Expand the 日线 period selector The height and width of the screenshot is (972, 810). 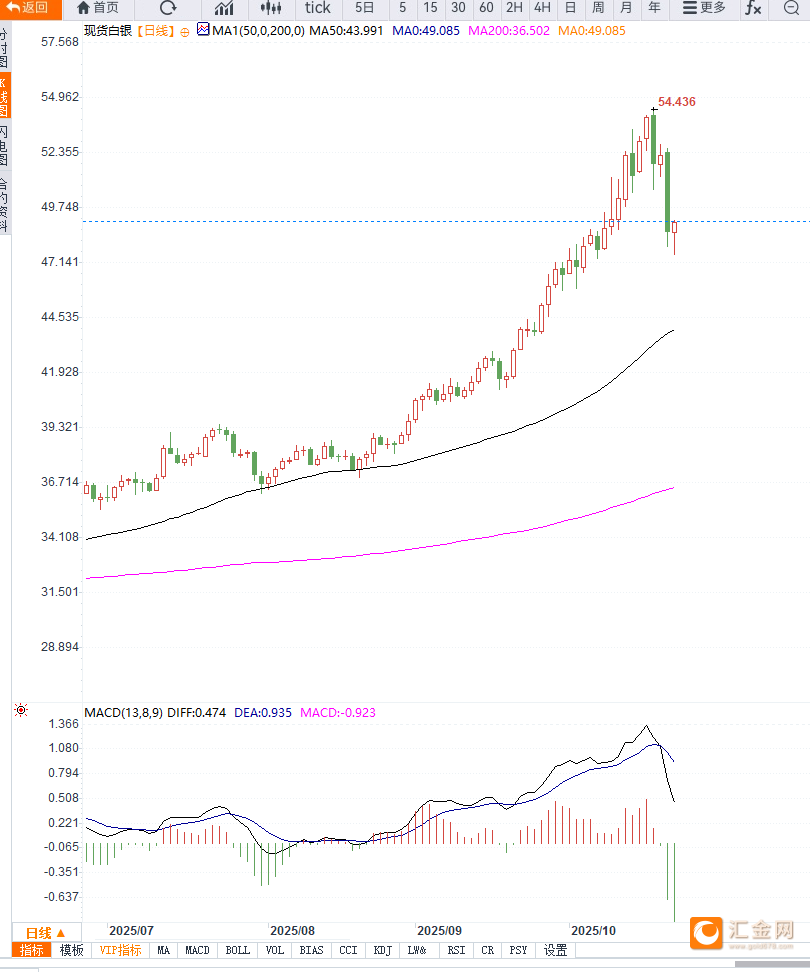pyautogui.click(x=45, y=932)
